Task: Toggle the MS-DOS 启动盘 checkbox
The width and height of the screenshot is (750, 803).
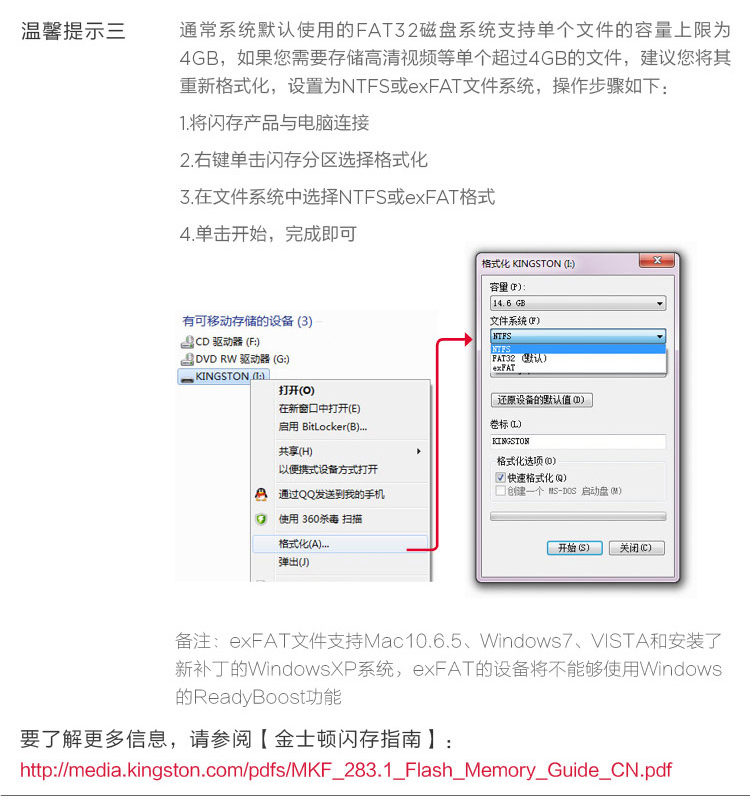Action: [501, 491]
